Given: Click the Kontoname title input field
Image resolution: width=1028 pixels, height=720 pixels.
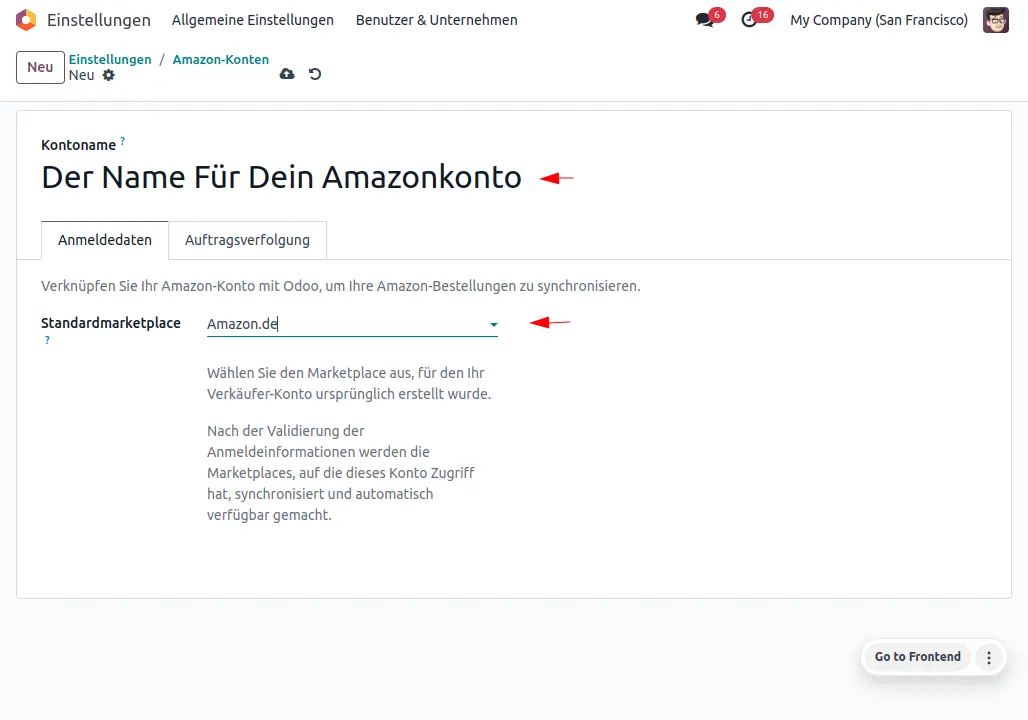Looking at the screenshot, I should click(282, 178).
